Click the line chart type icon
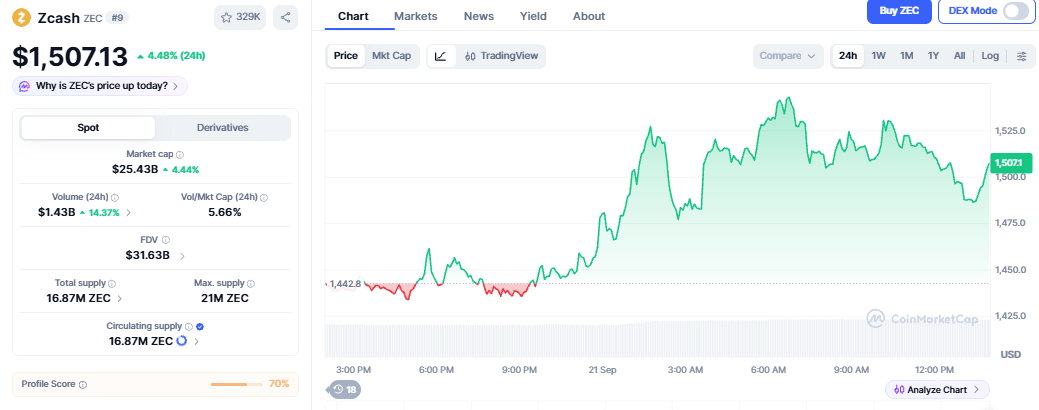Viewport: 1039px width, 410px height. 441,56
